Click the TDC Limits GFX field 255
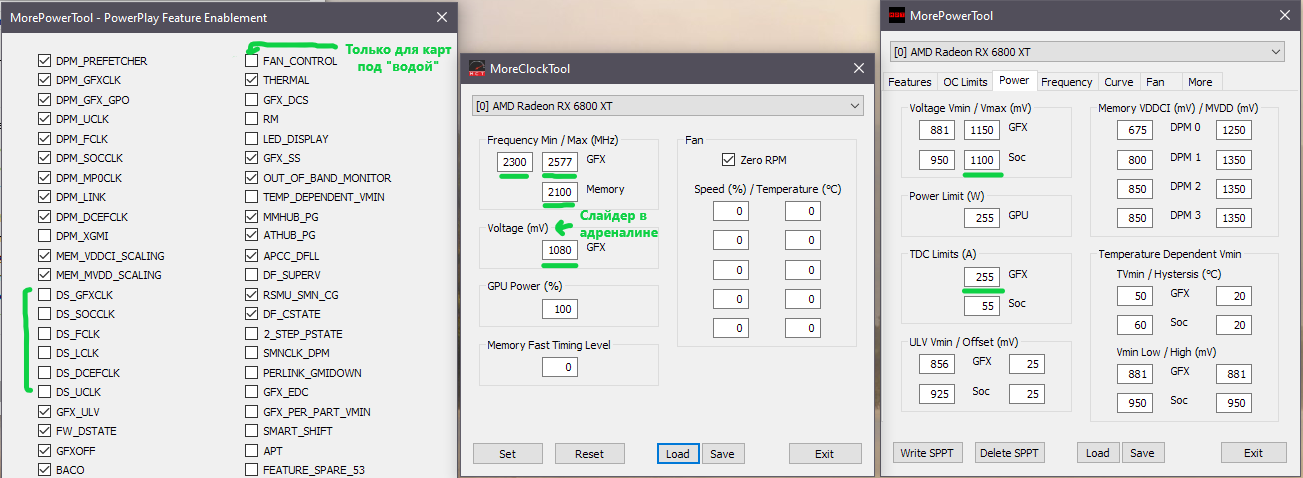Image resolution: width=1303 pixels, height=478 pixels. 981,276
